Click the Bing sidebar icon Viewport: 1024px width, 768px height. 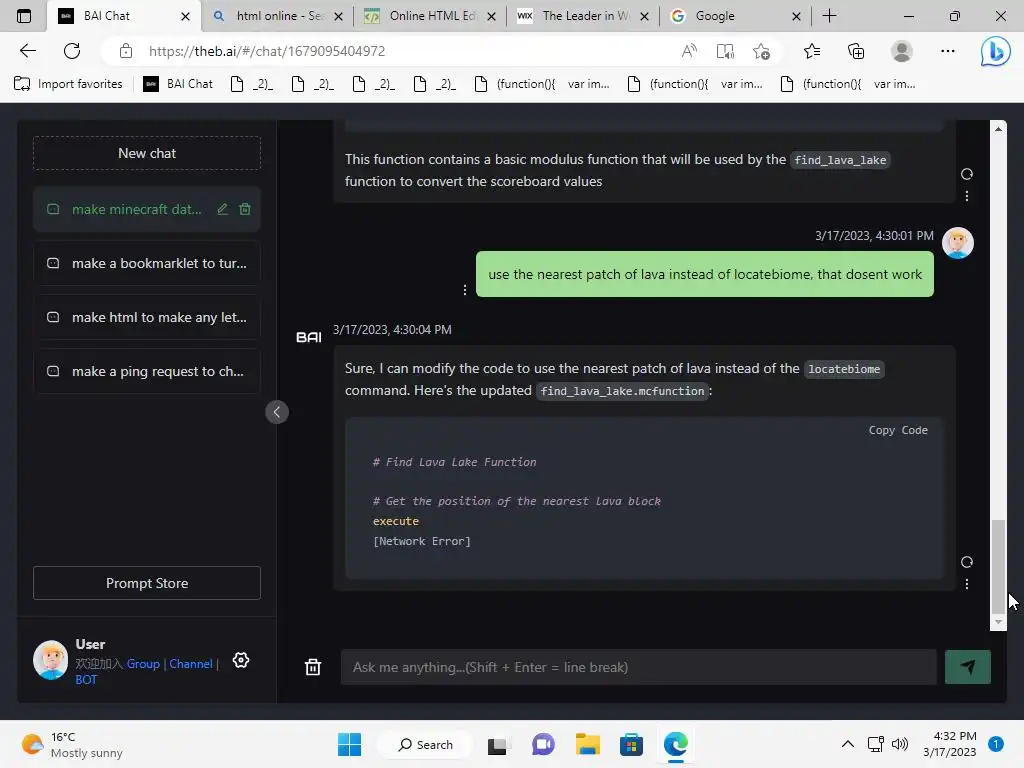[x=995, y=51]
